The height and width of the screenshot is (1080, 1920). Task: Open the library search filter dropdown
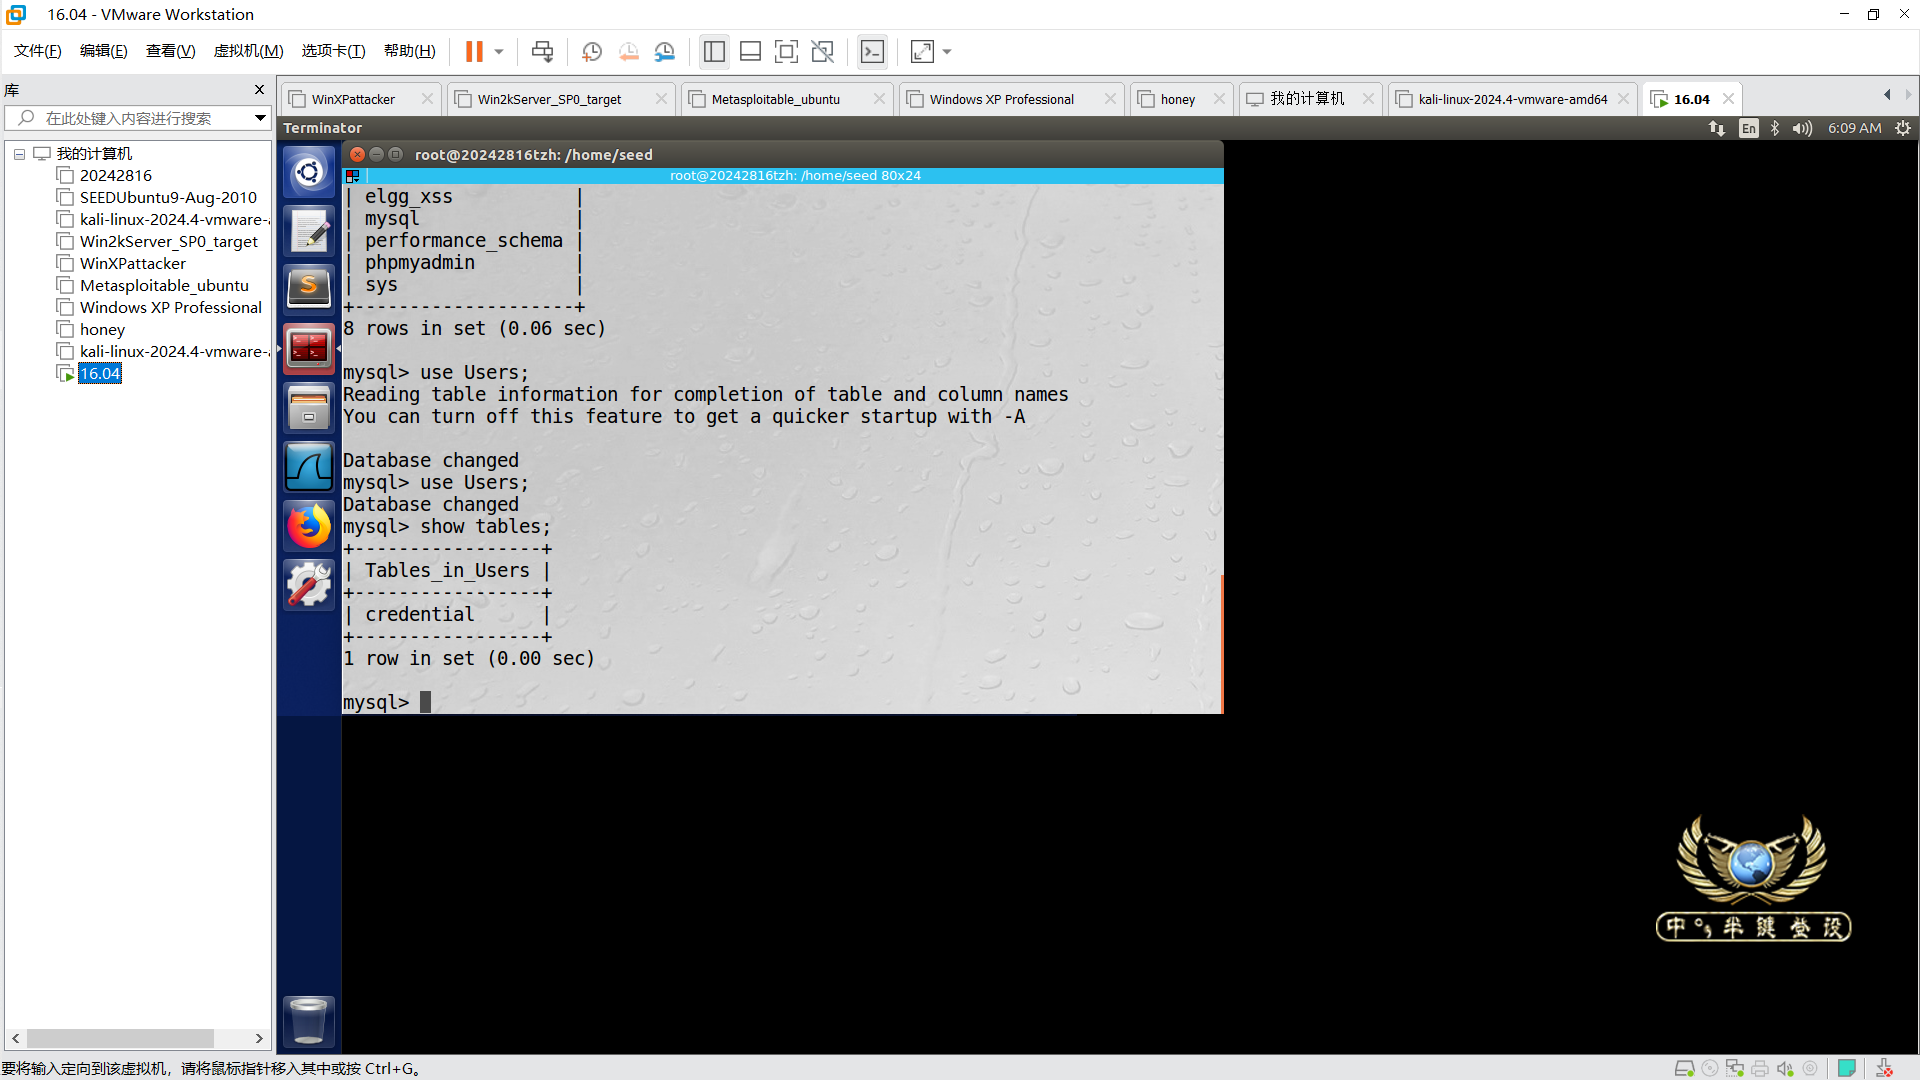[260, 118]
